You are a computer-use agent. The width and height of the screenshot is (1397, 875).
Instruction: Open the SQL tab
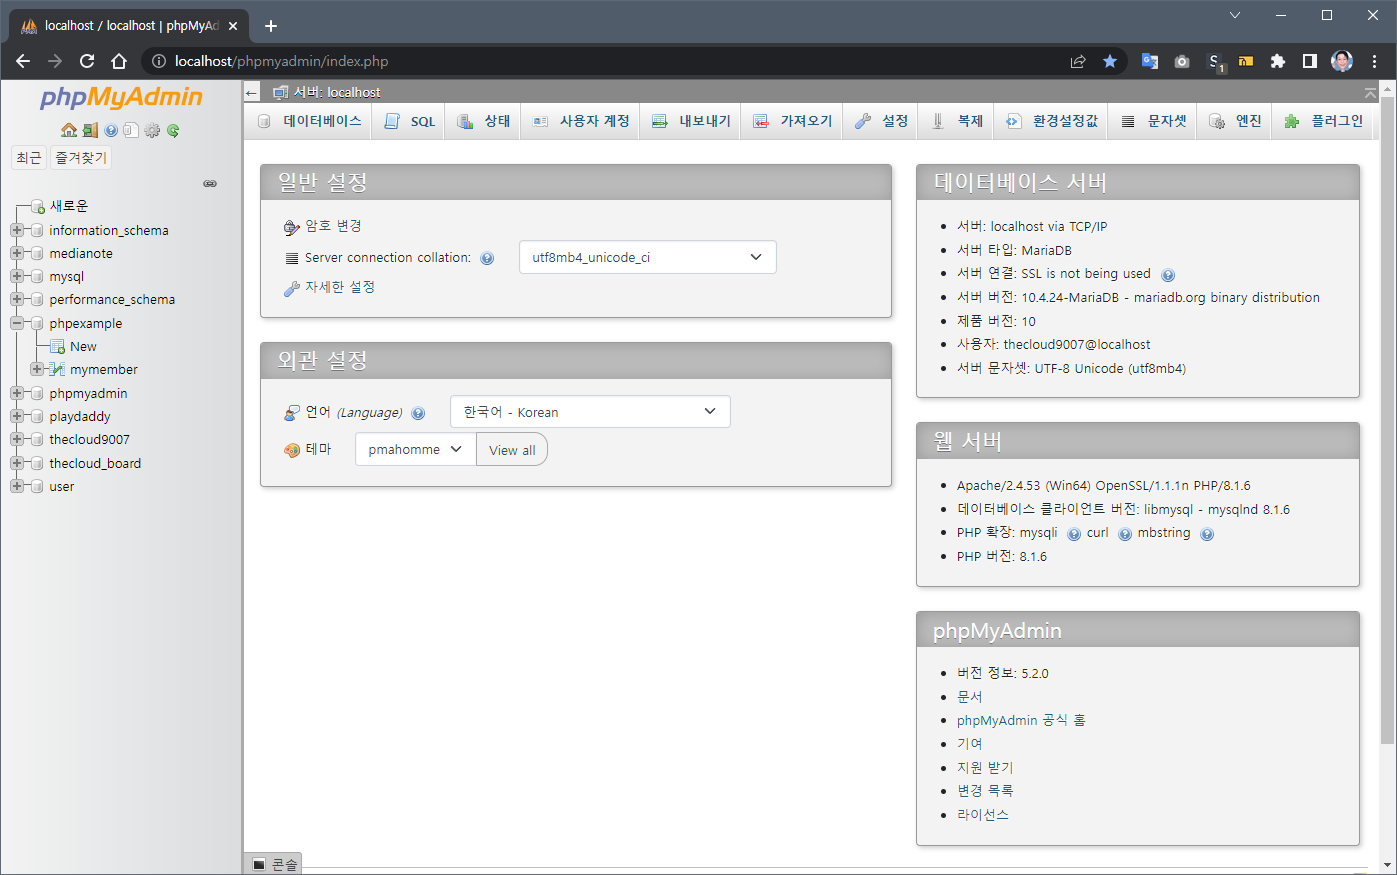409,121
